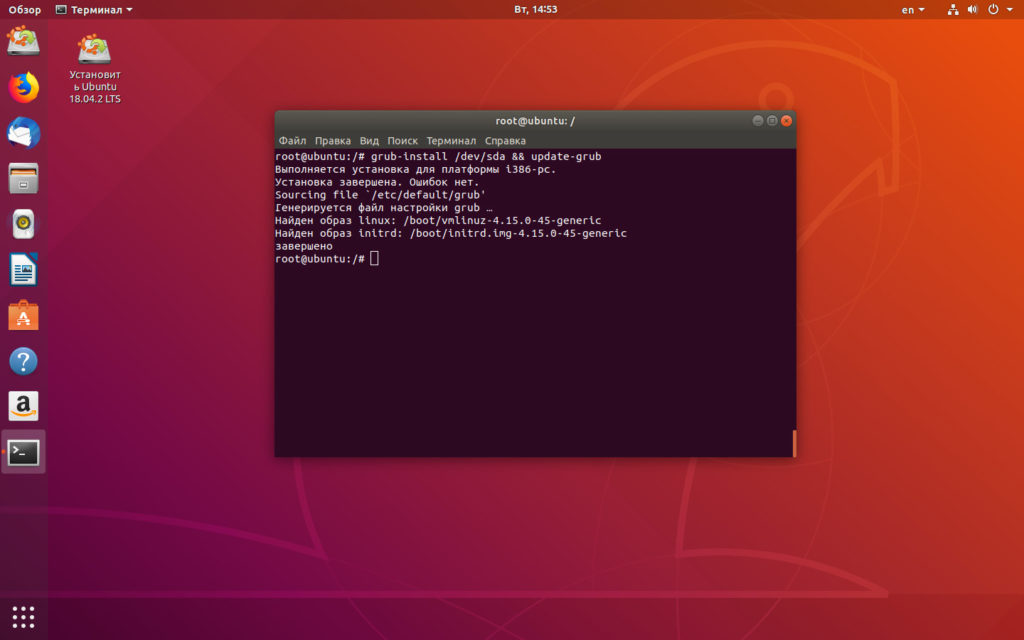Screen dimensions: 1024x640
Task: Click the terminal window scrollbar
Action: pyautogui.click(x=794, y=443)
